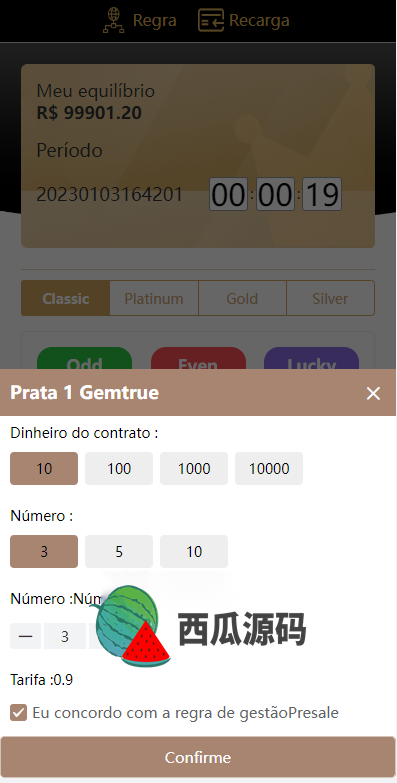
Task: Select contract amount 10
Action: click(44, 468)
